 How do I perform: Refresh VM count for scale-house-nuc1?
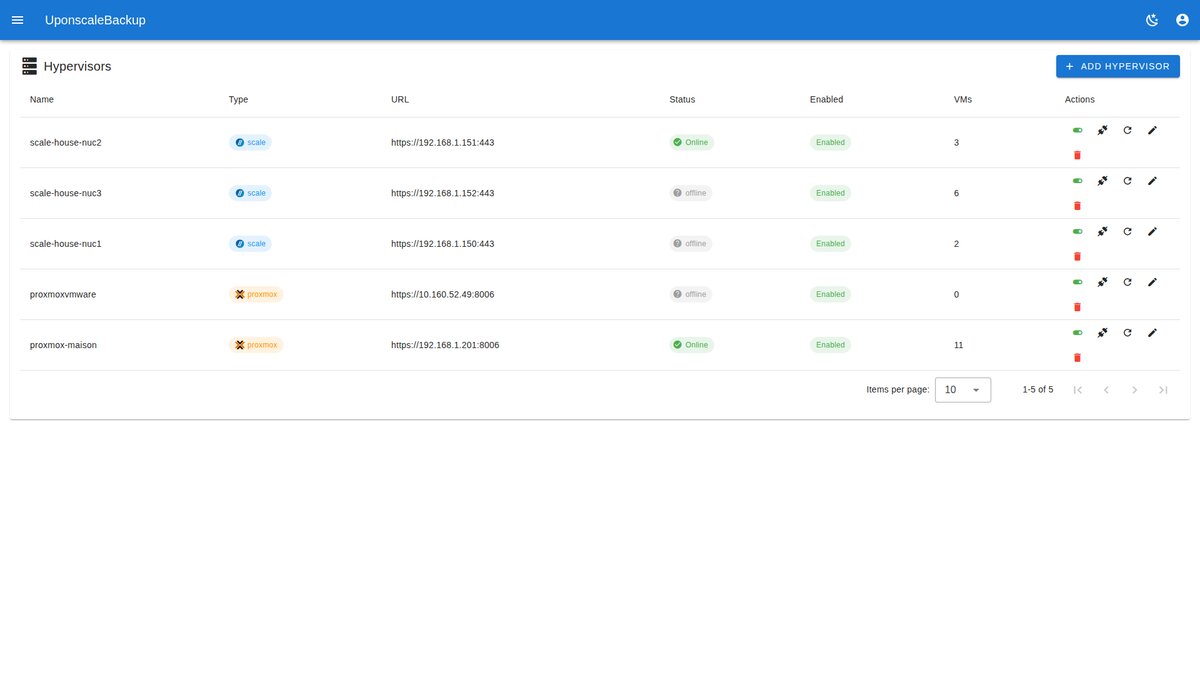pyautogui.click(x=1127, y=231)
